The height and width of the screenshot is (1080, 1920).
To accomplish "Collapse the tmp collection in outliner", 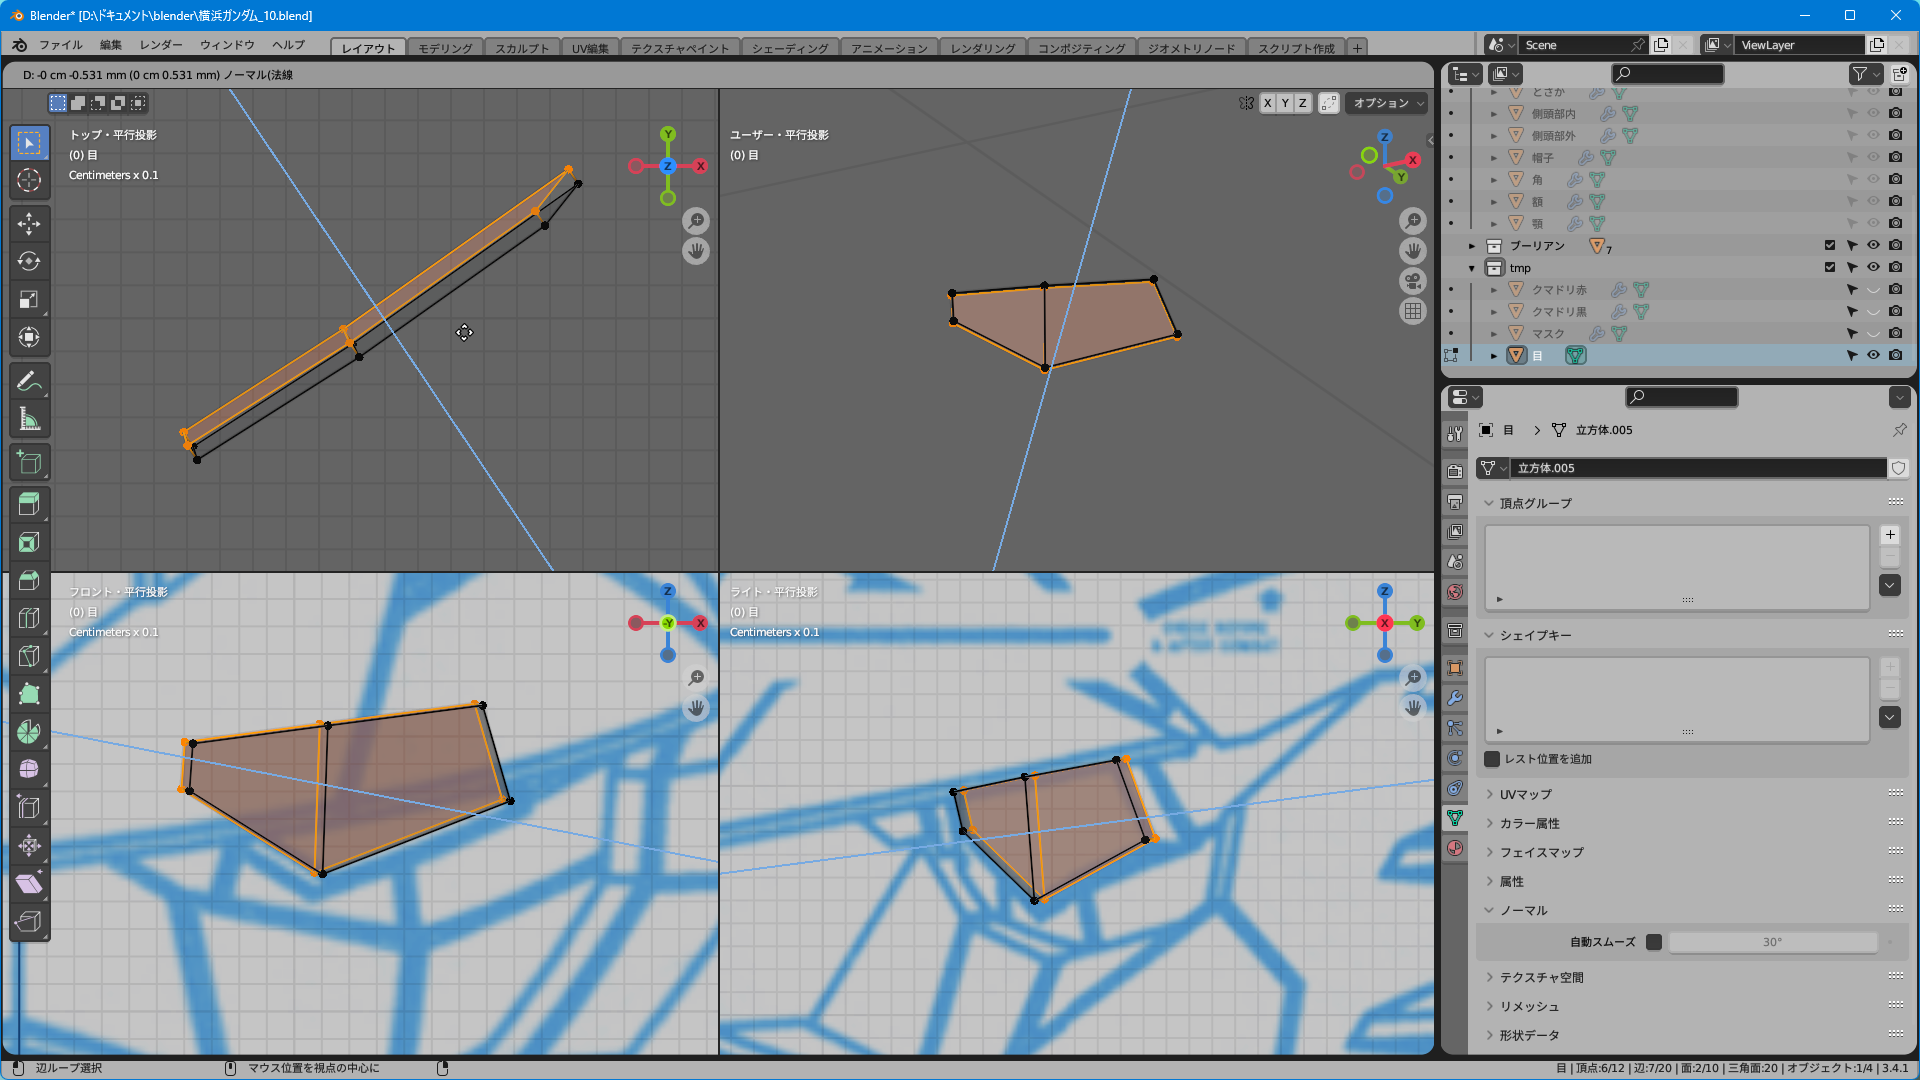I will point(1472,268).
